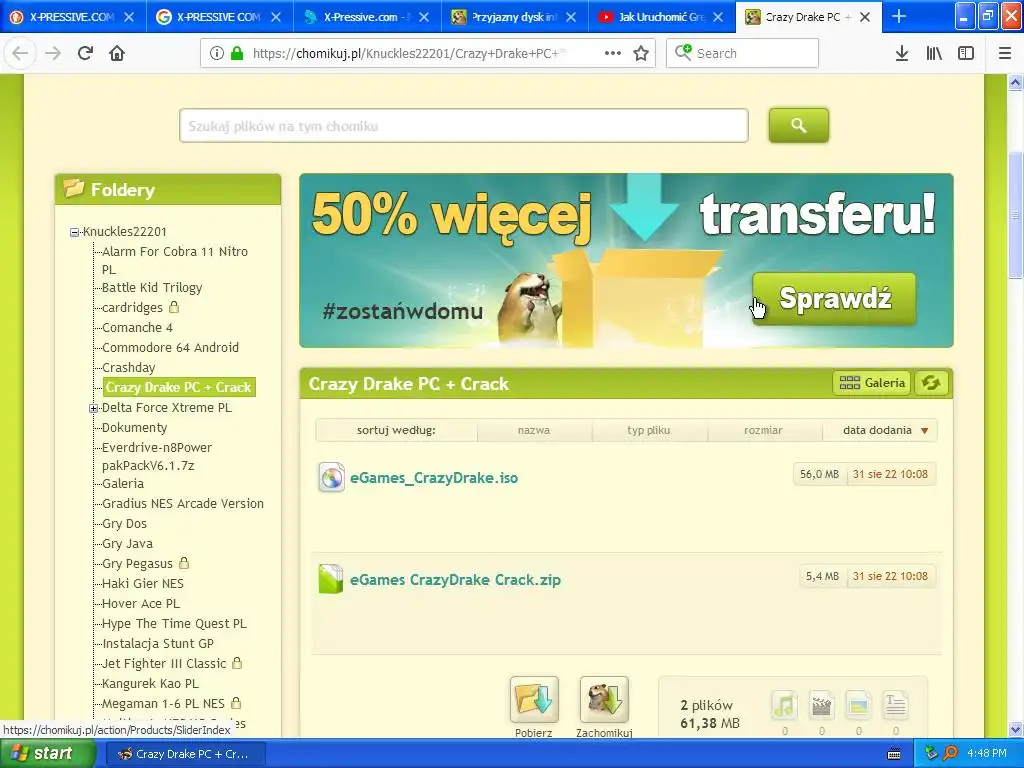Click the green padlock security icon
1024x768 pixels.
pos(237,54)
